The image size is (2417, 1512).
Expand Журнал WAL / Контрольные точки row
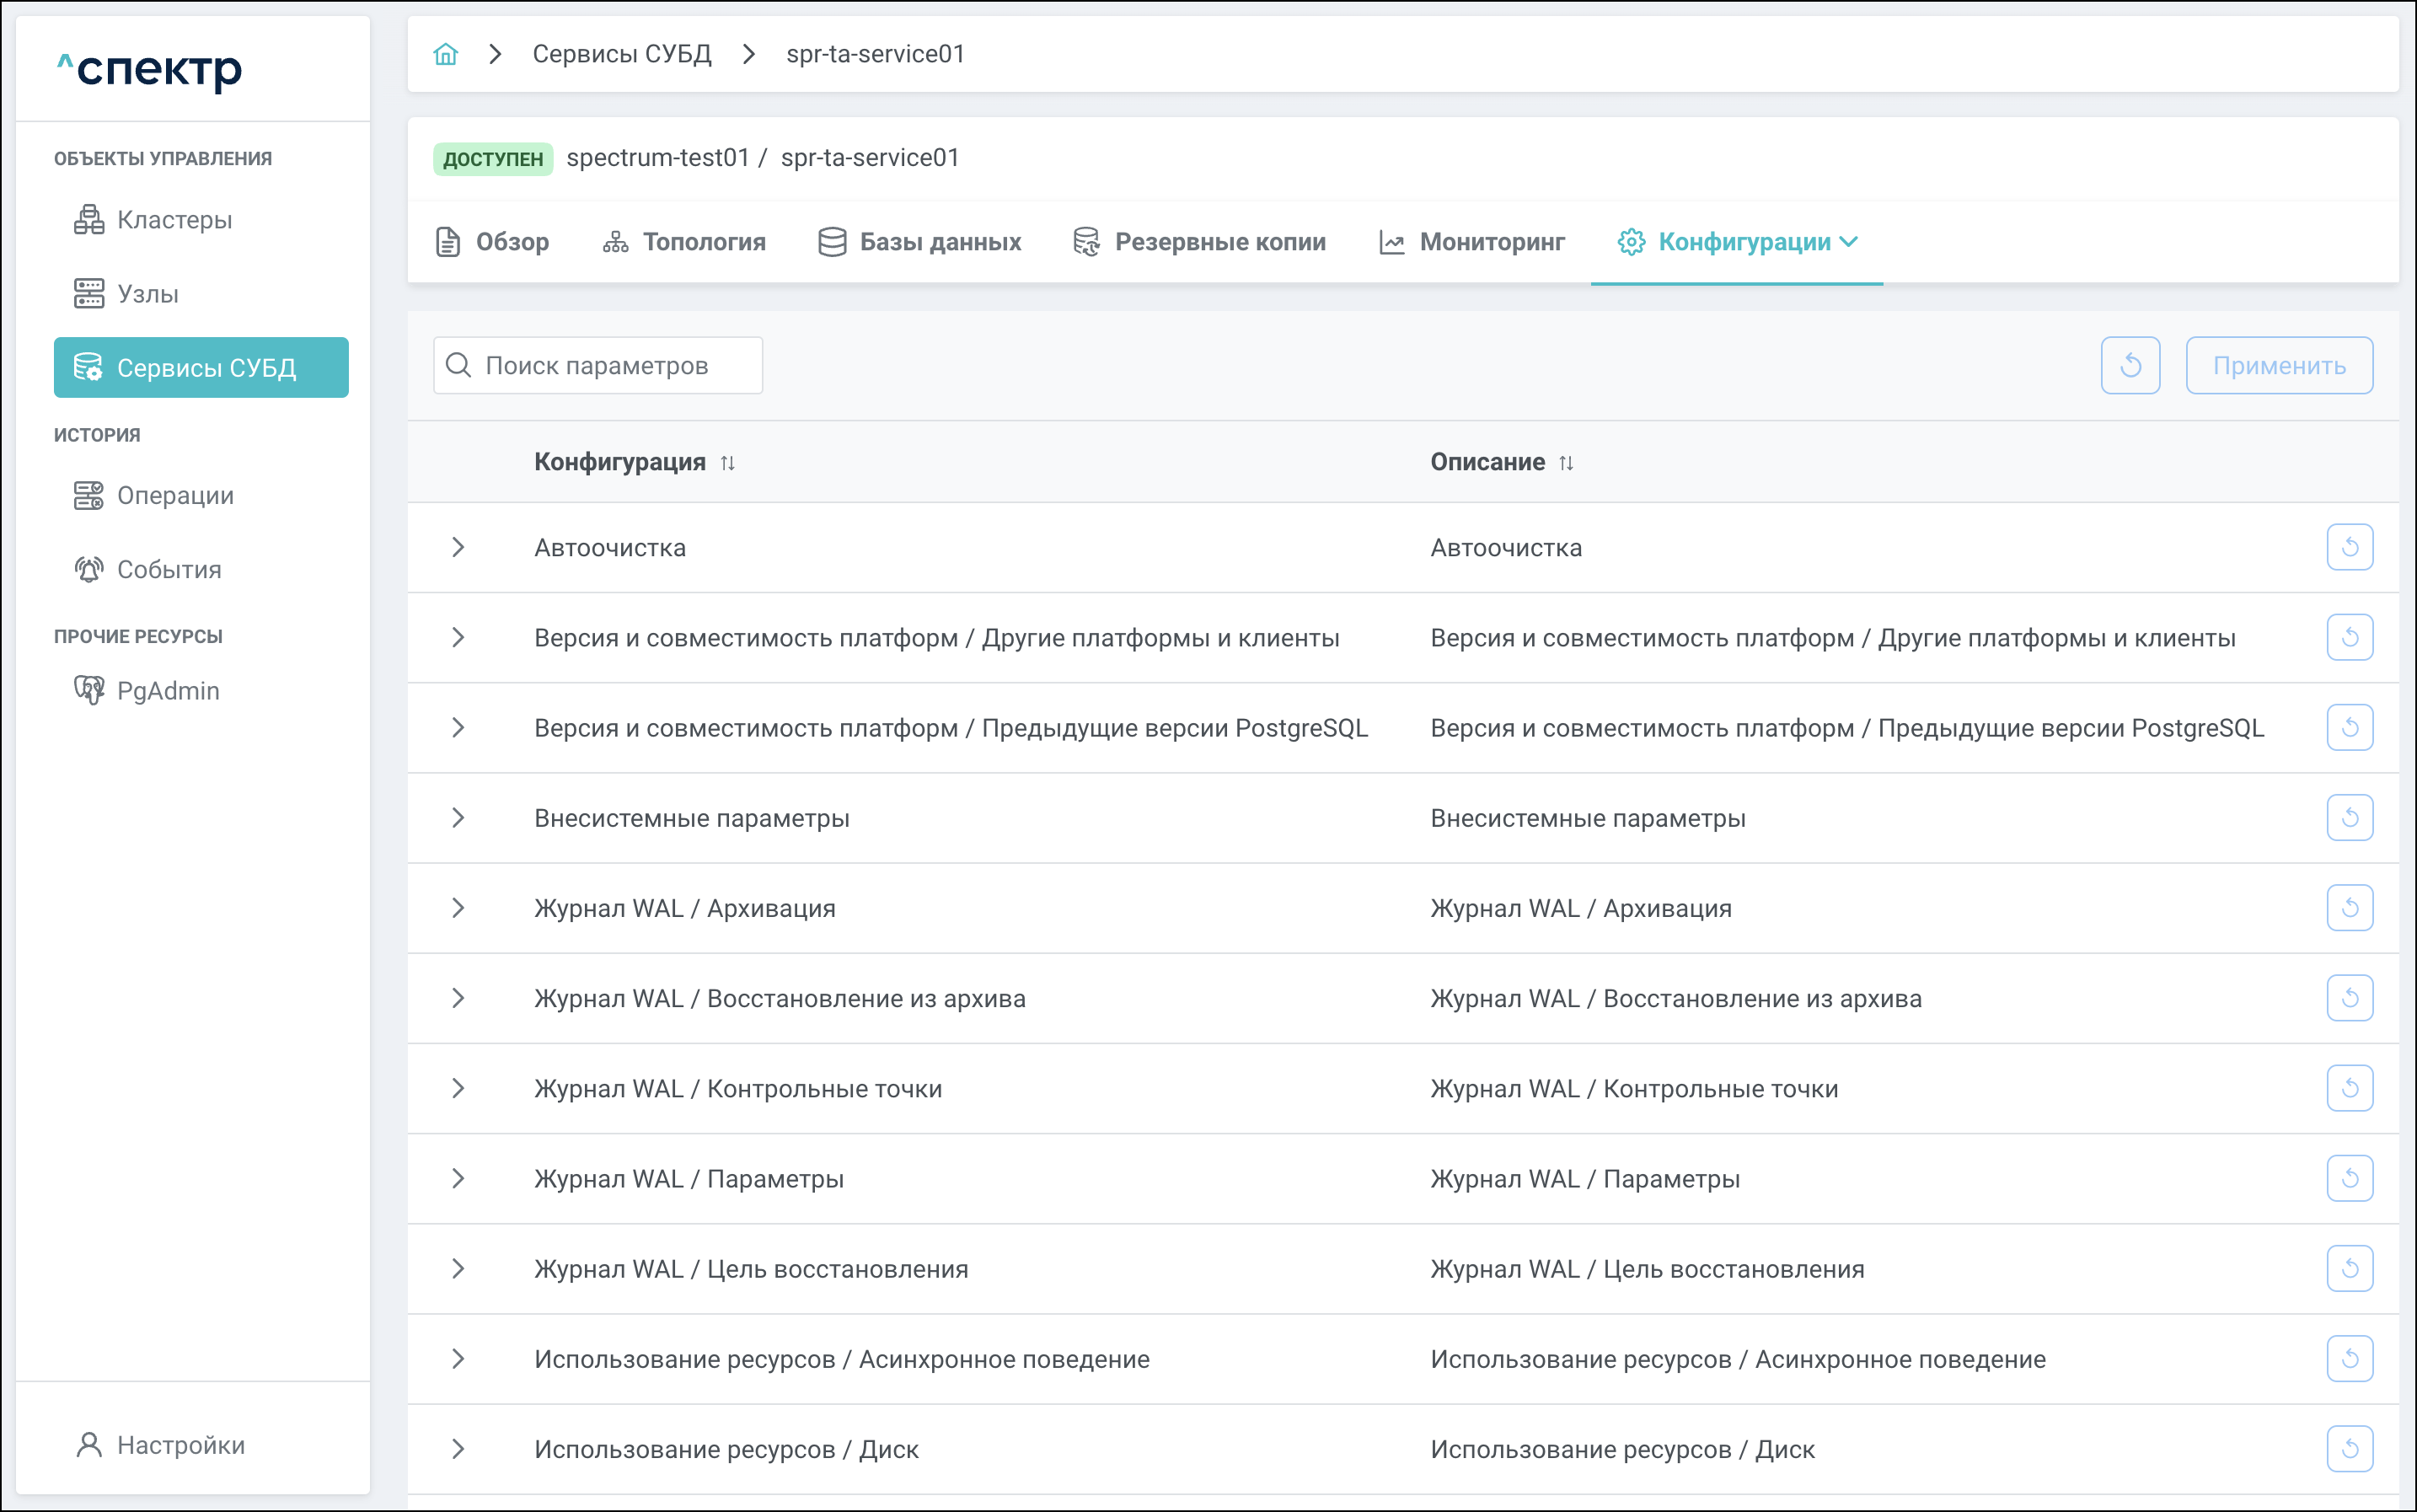click(x=458, y=1088)
